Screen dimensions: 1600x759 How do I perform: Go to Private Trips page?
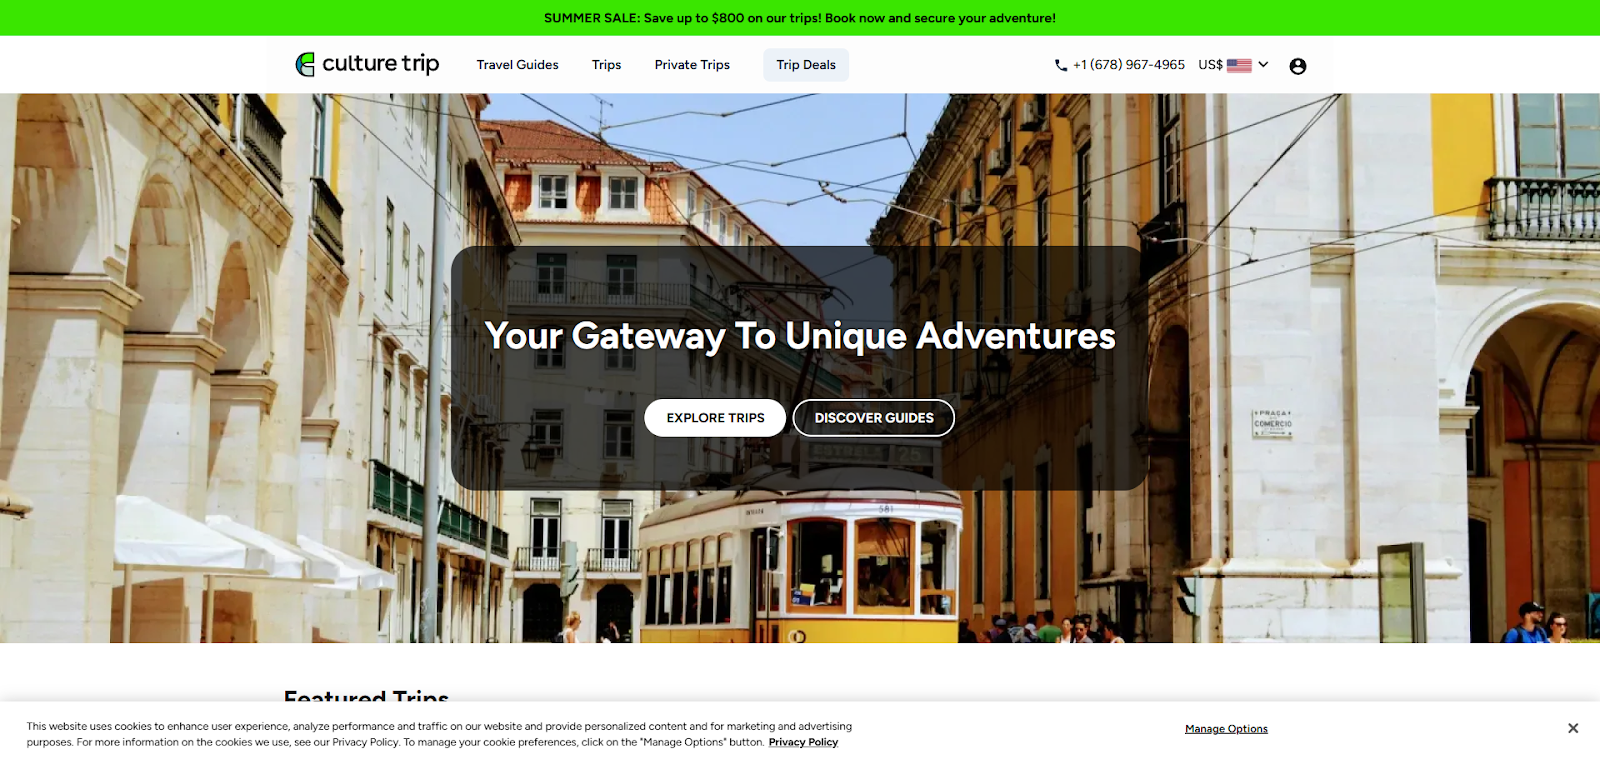(692, 65)
